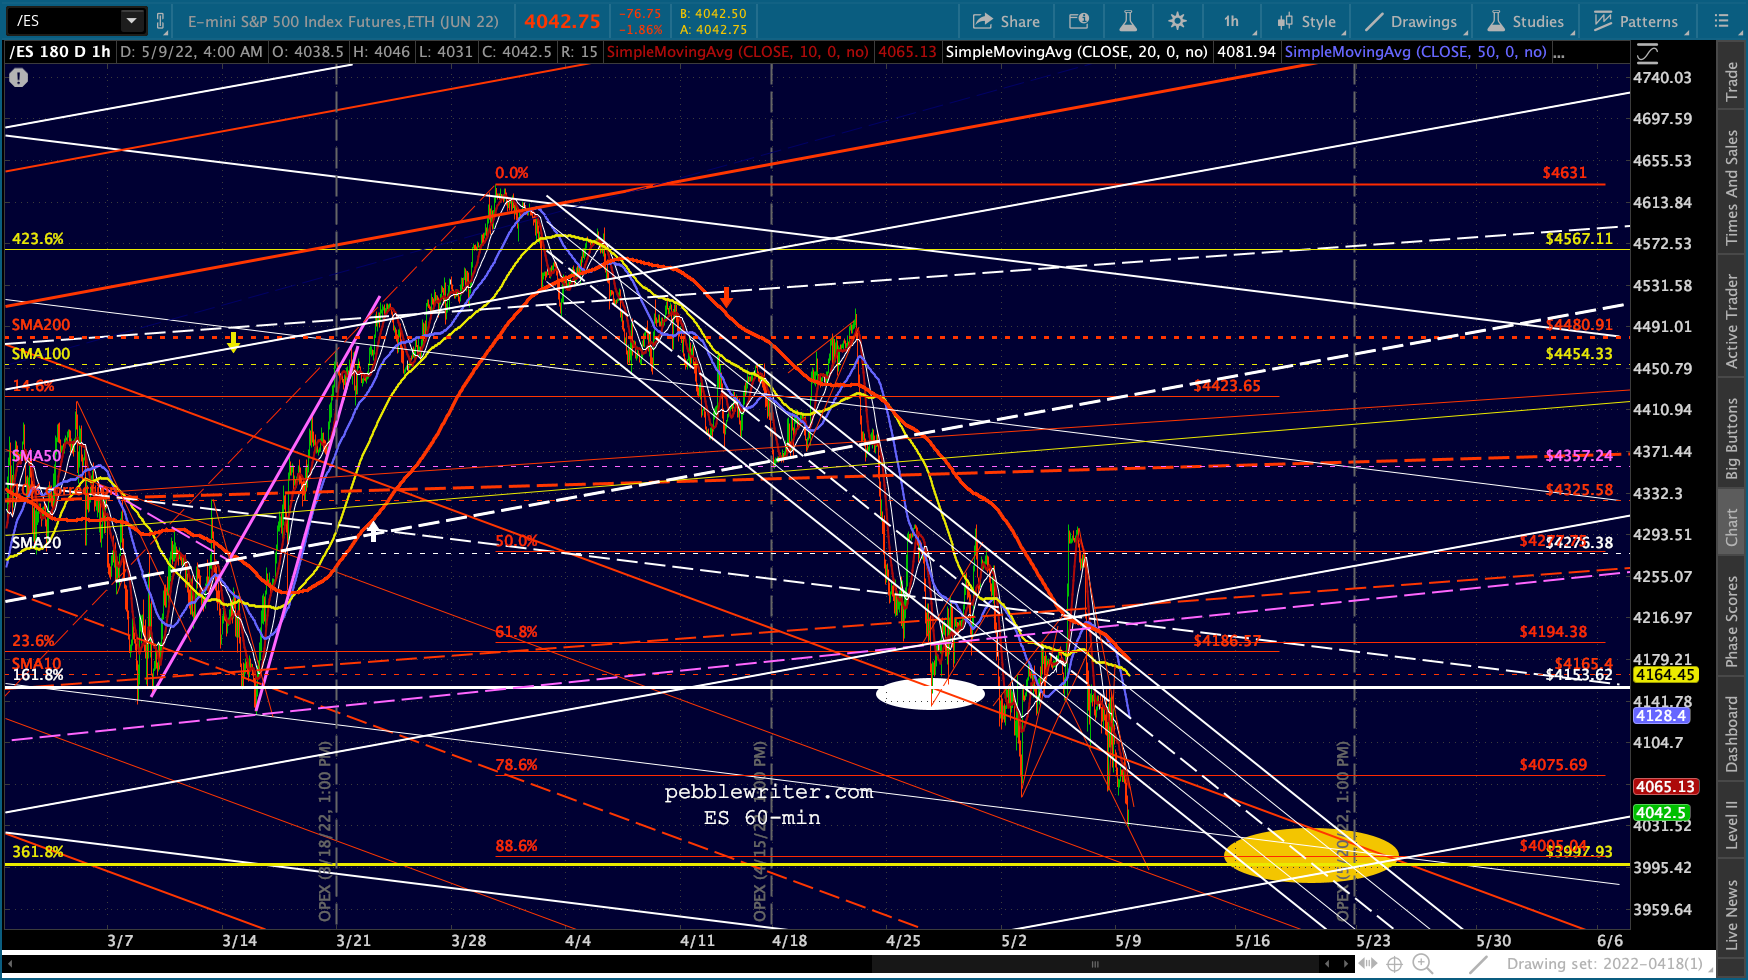1748x980 pixels.
Task: Click the white ellipse drawing near 4141
Action: click(930, 693)
